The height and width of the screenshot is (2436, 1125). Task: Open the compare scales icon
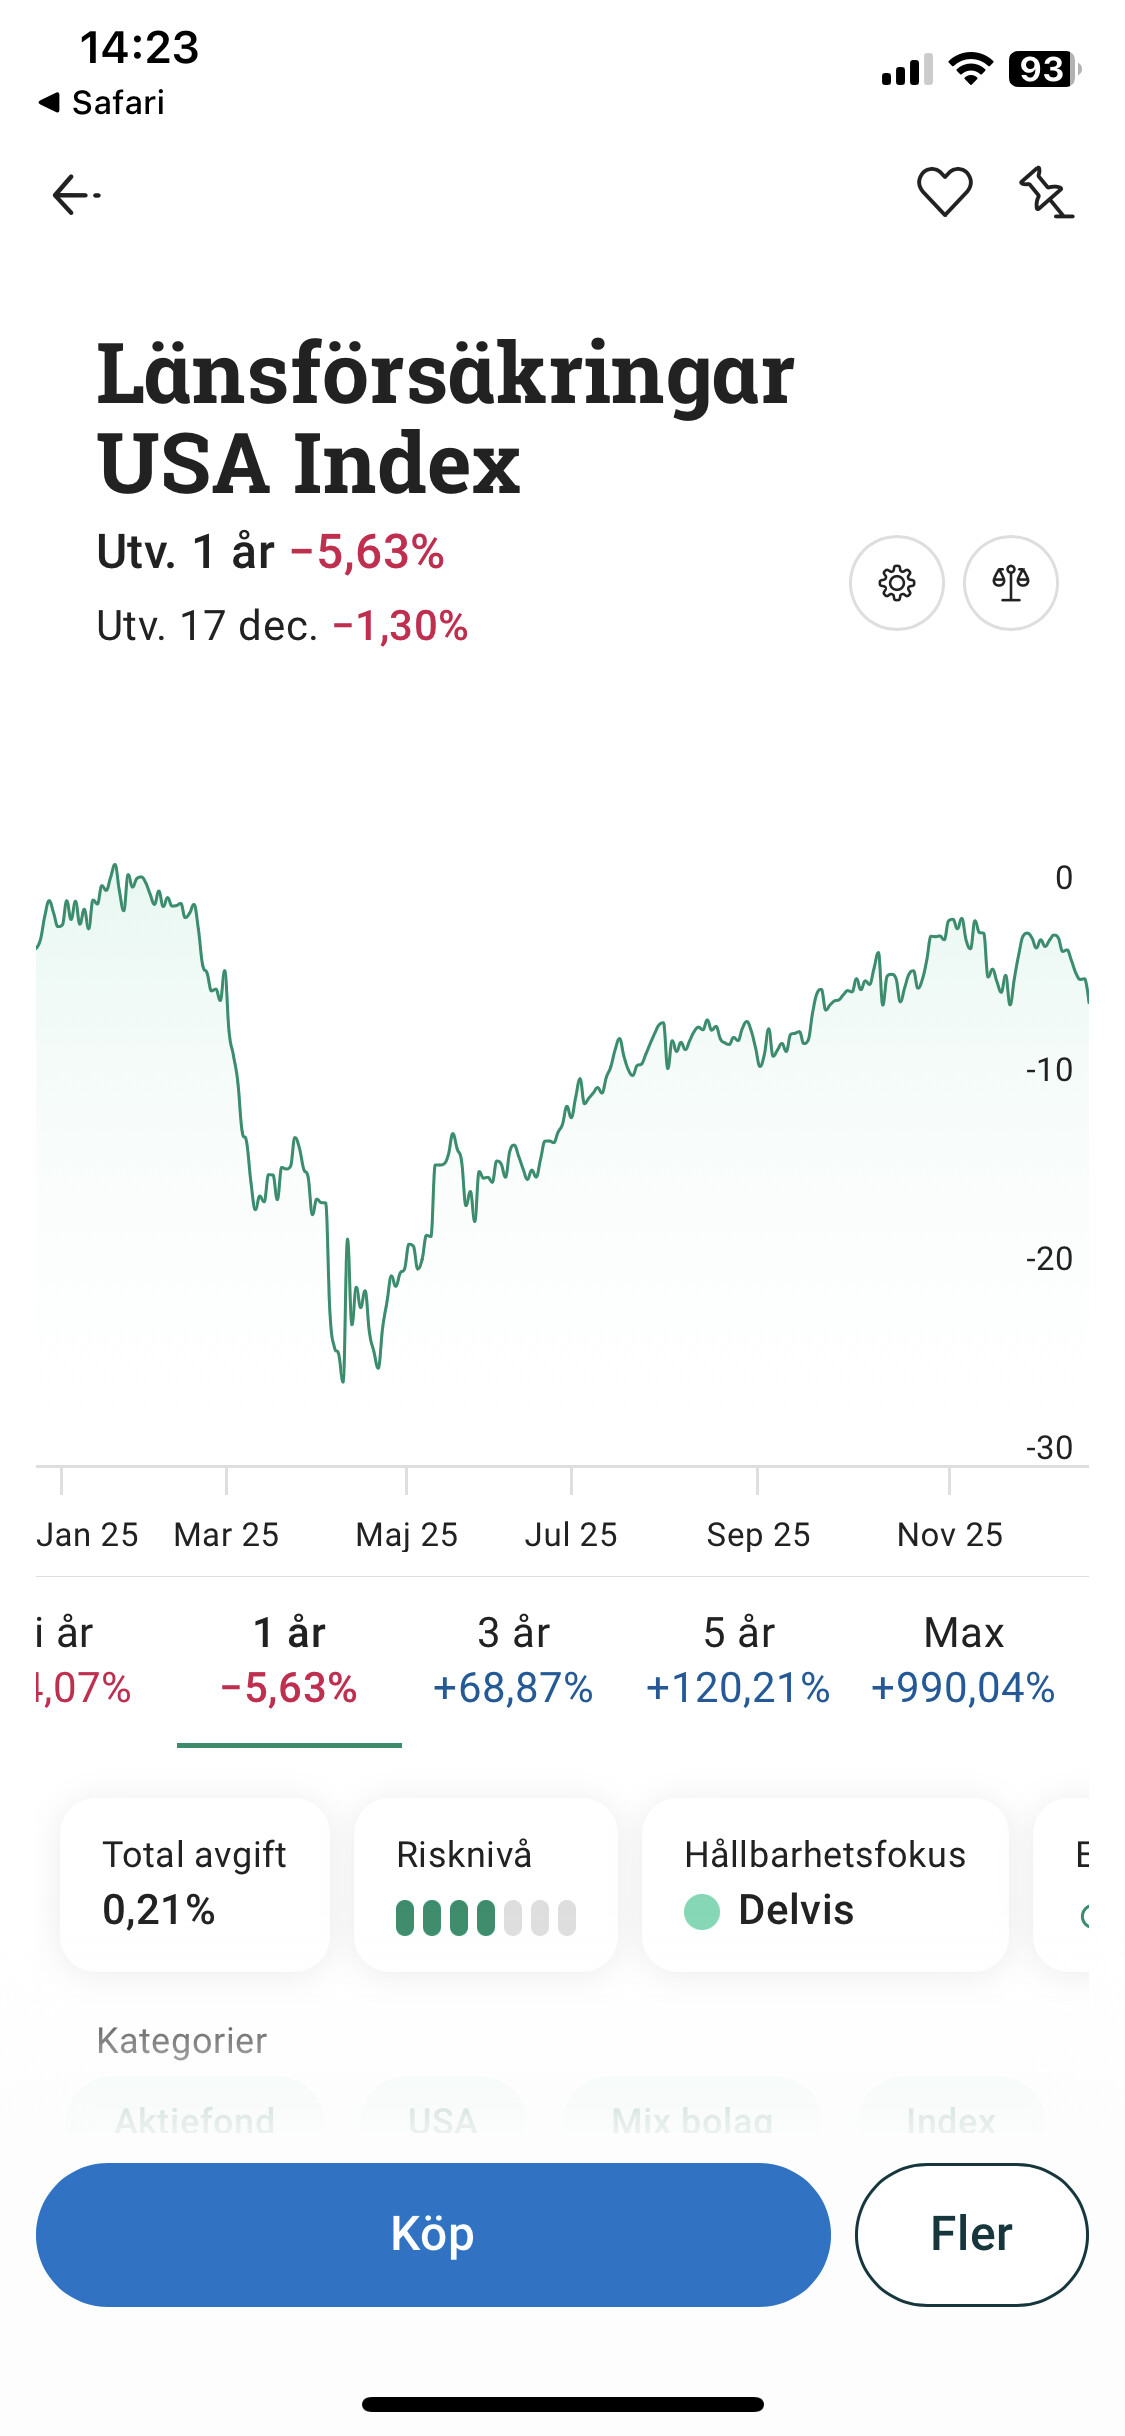(1010, 583)
